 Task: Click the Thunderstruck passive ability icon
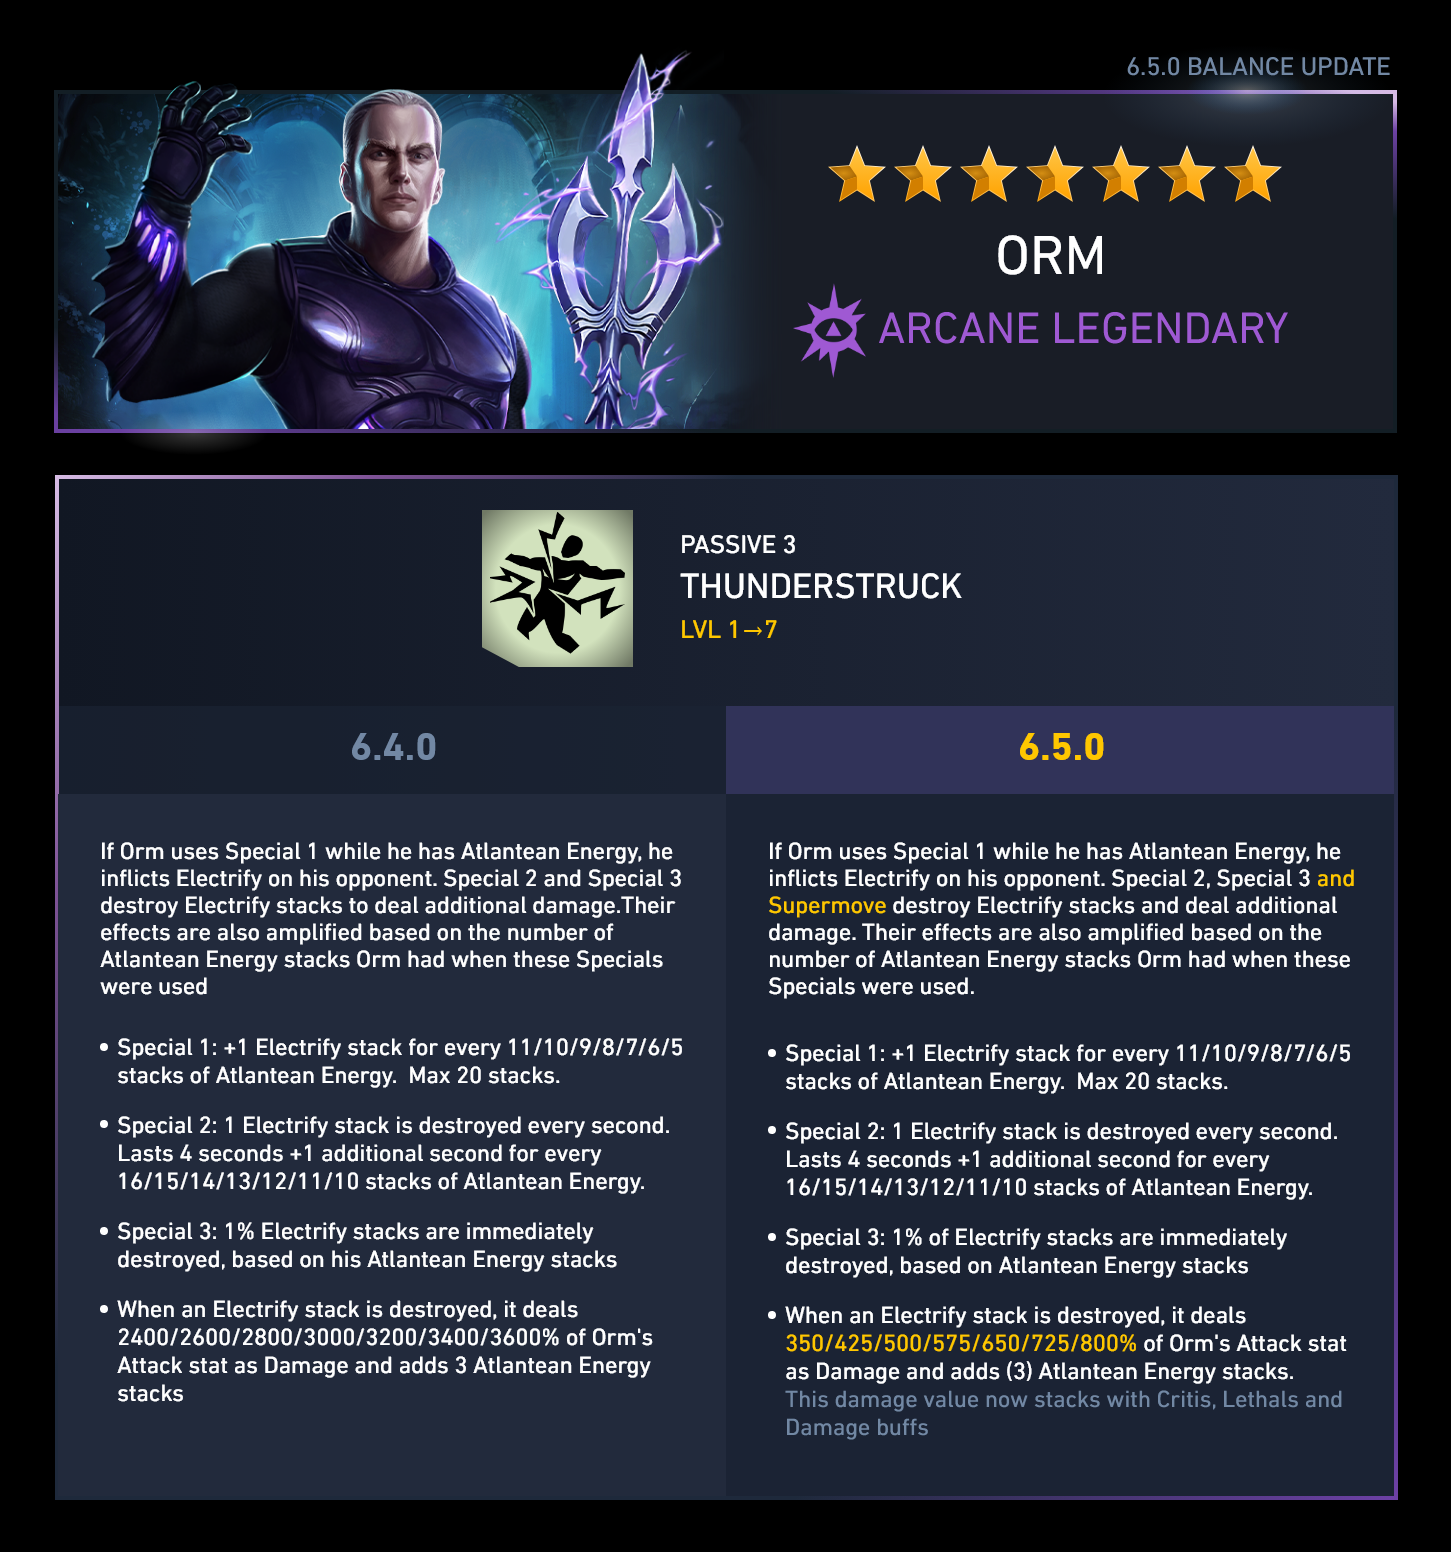557,588
